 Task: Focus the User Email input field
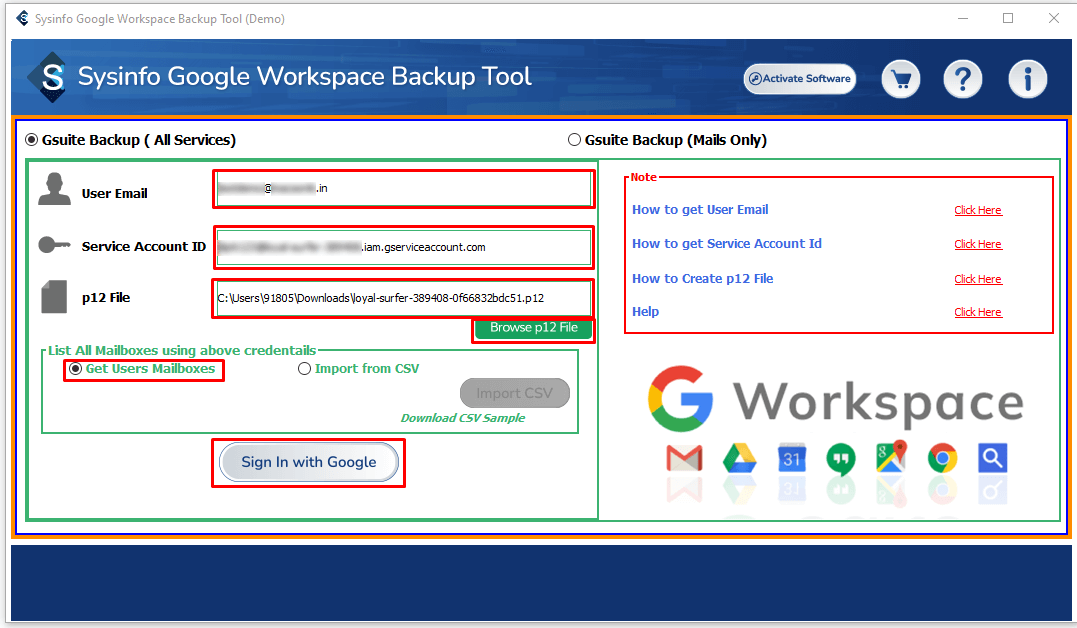point(403,188)
